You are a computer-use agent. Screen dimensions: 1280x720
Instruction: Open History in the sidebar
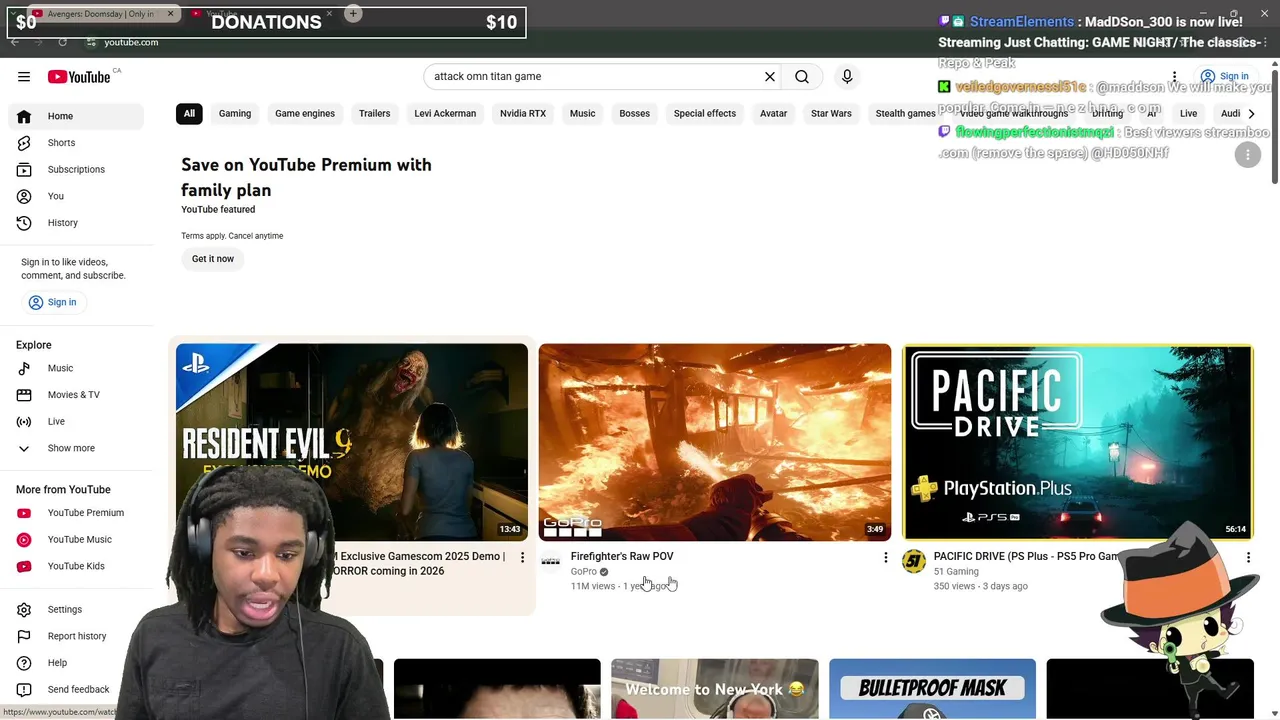point(76,223)
